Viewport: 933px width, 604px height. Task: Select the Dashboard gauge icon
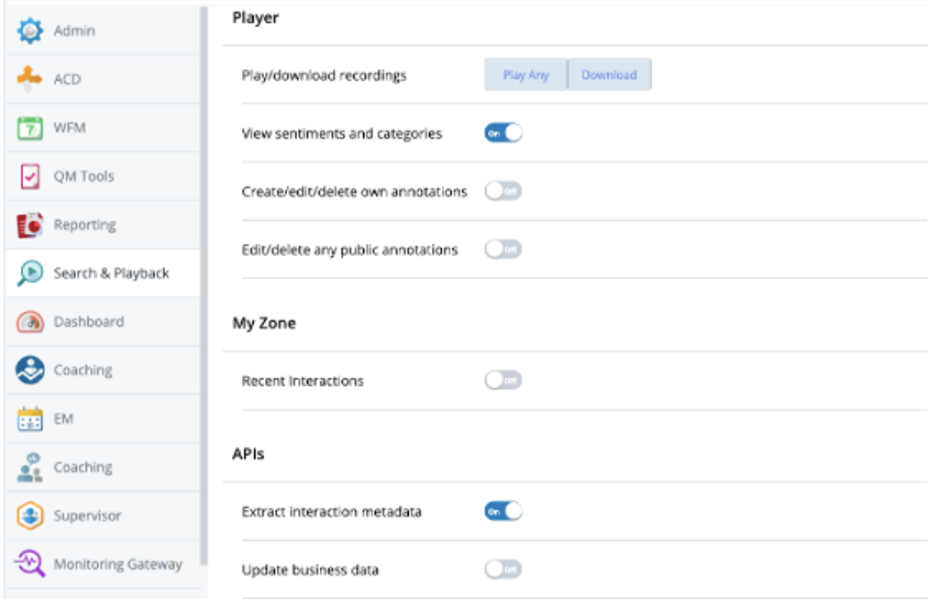[30, 322]
